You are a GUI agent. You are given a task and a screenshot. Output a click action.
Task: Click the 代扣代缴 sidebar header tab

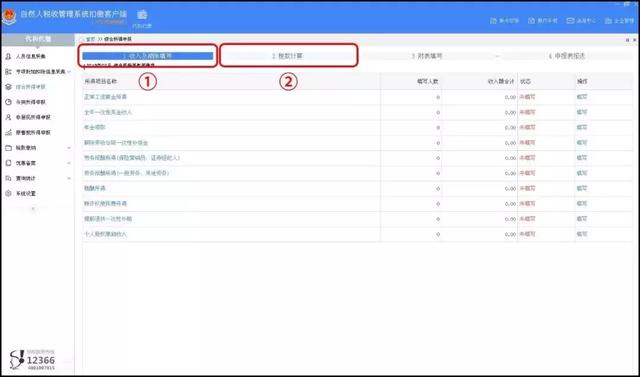[38, 39]
